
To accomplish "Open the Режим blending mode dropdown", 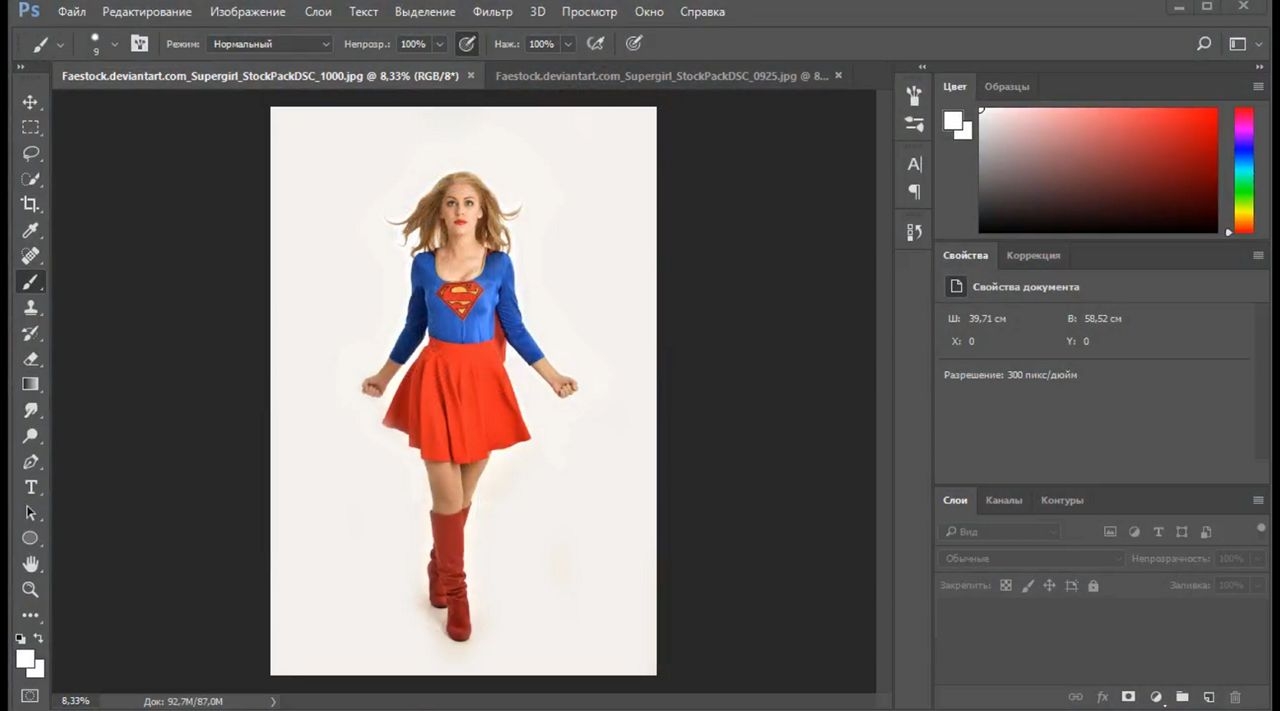I will pos(269,44).
